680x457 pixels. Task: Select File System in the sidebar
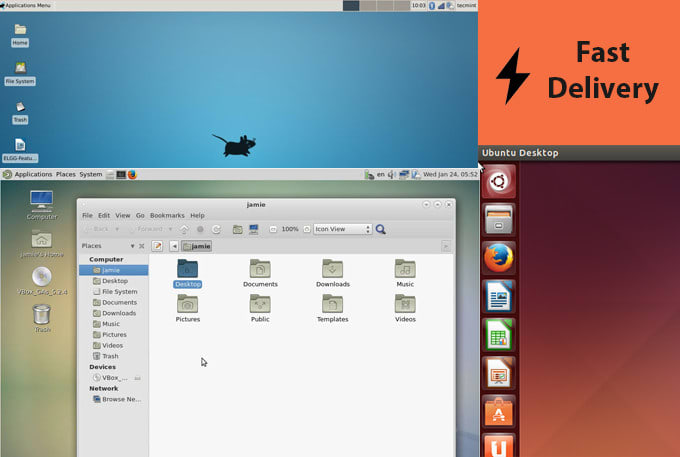coord(119,292)
